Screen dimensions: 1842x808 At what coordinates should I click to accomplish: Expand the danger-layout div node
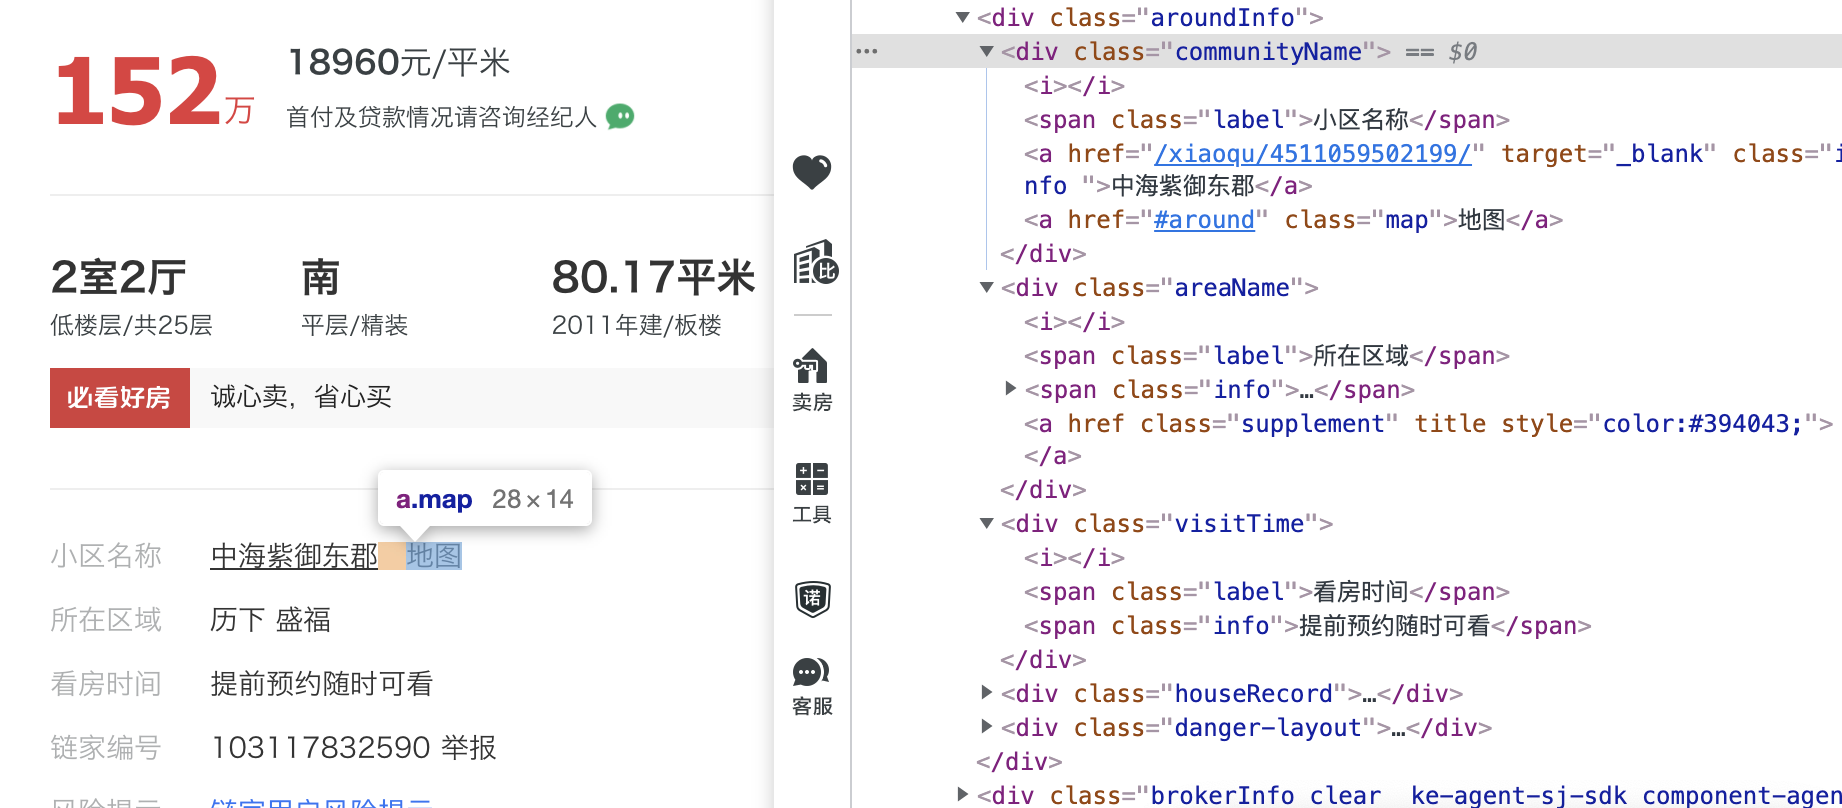[x=986, y=726]
